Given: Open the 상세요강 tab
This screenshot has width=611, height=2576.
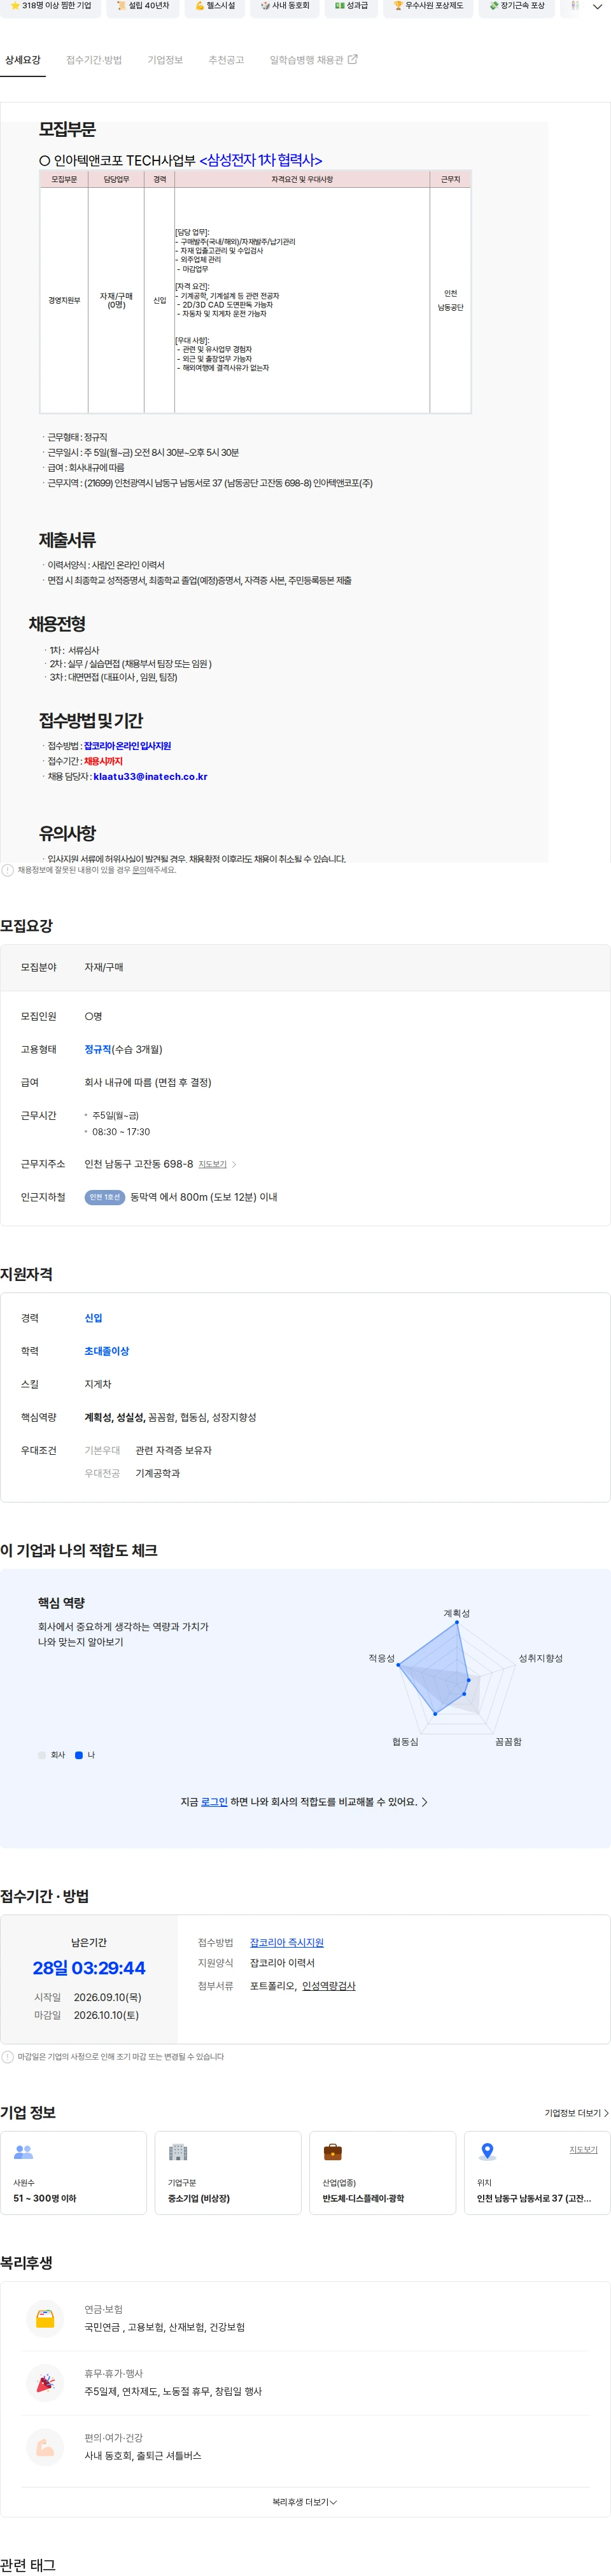Looking at the screenshot, I should click(x=22, y=60).
